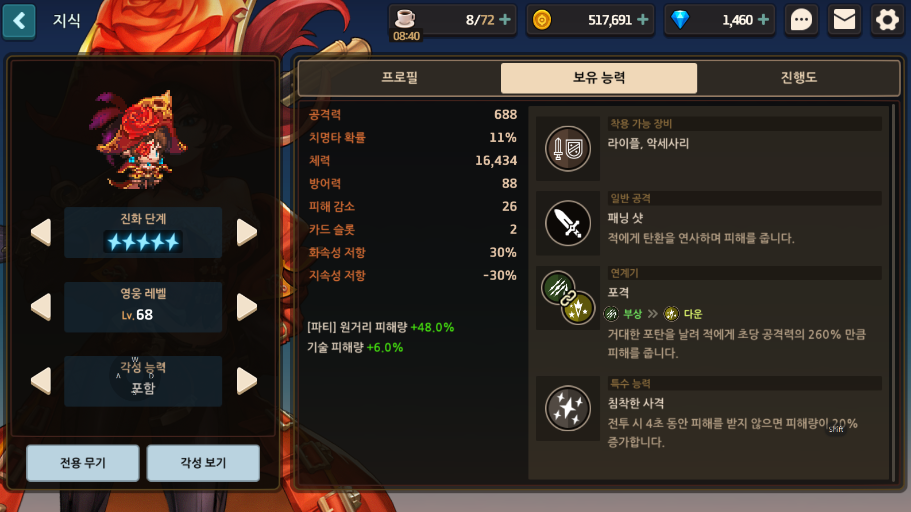Select the 착용 가능 장비 icon
The width and height of the screenshot is (911, 512).
pyautogui.click(x=568, y=149)
